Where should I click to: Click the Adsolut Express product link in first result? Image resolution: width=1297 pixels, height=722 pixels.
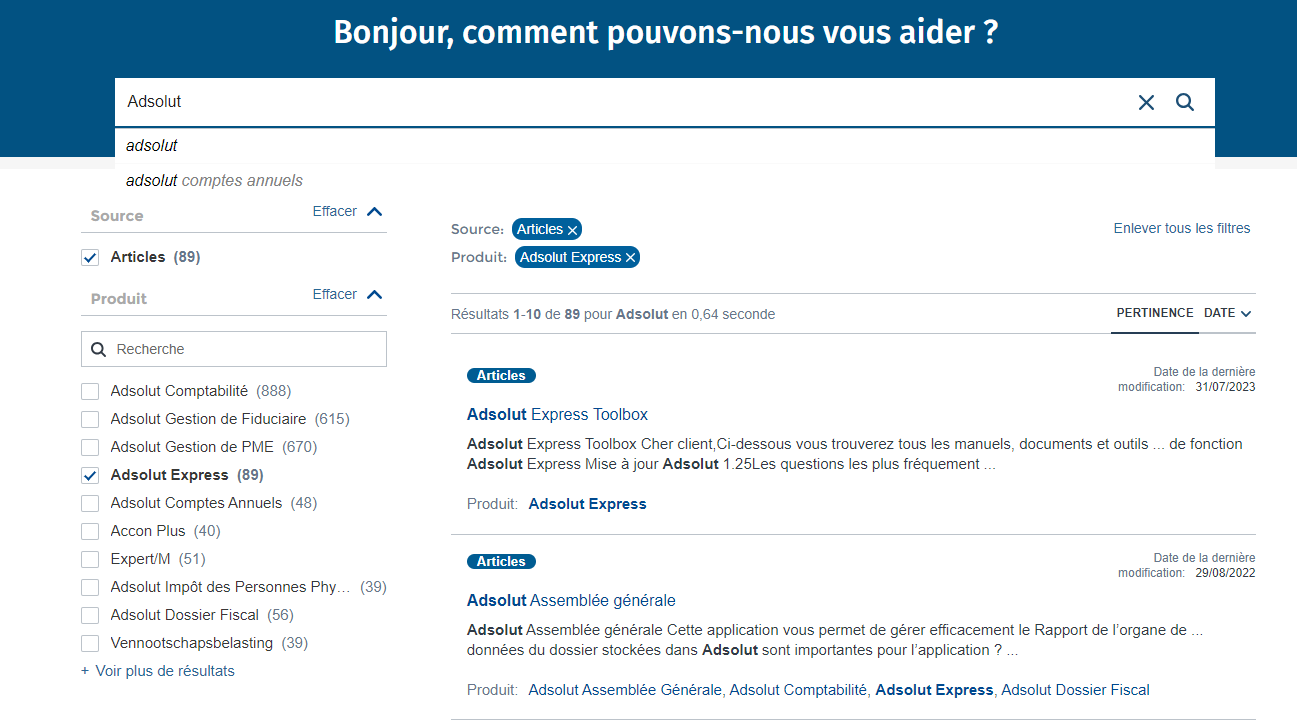pyautogui.click(x=587, y=504)
